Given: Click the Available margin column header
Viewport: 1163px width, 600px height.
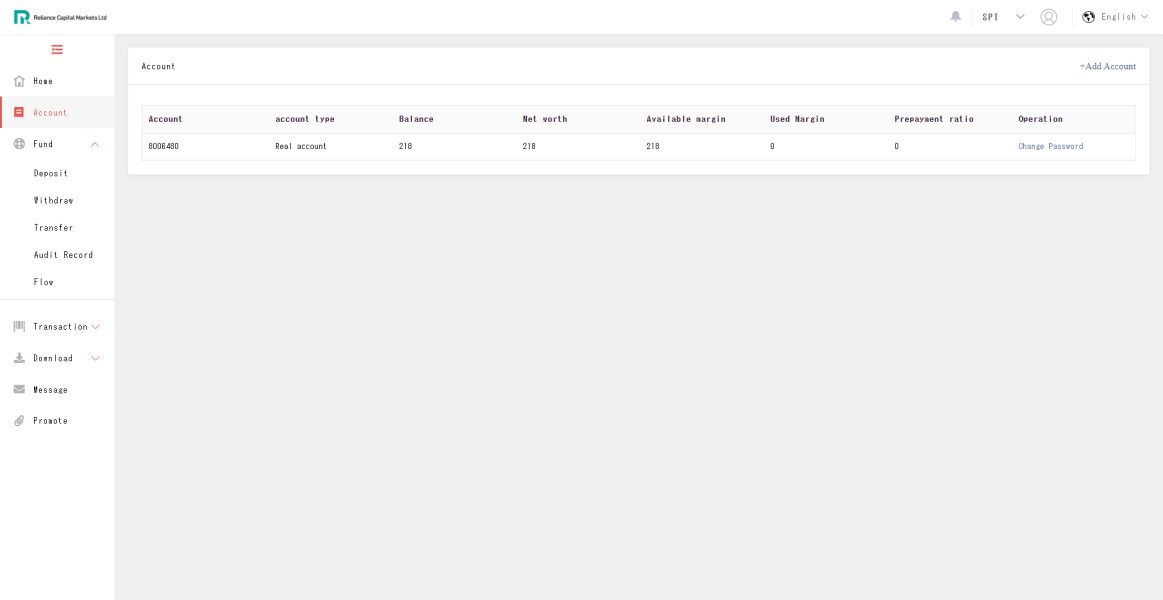Looking at the screenshot, I should pyautogui.click(x=685, y=119).
